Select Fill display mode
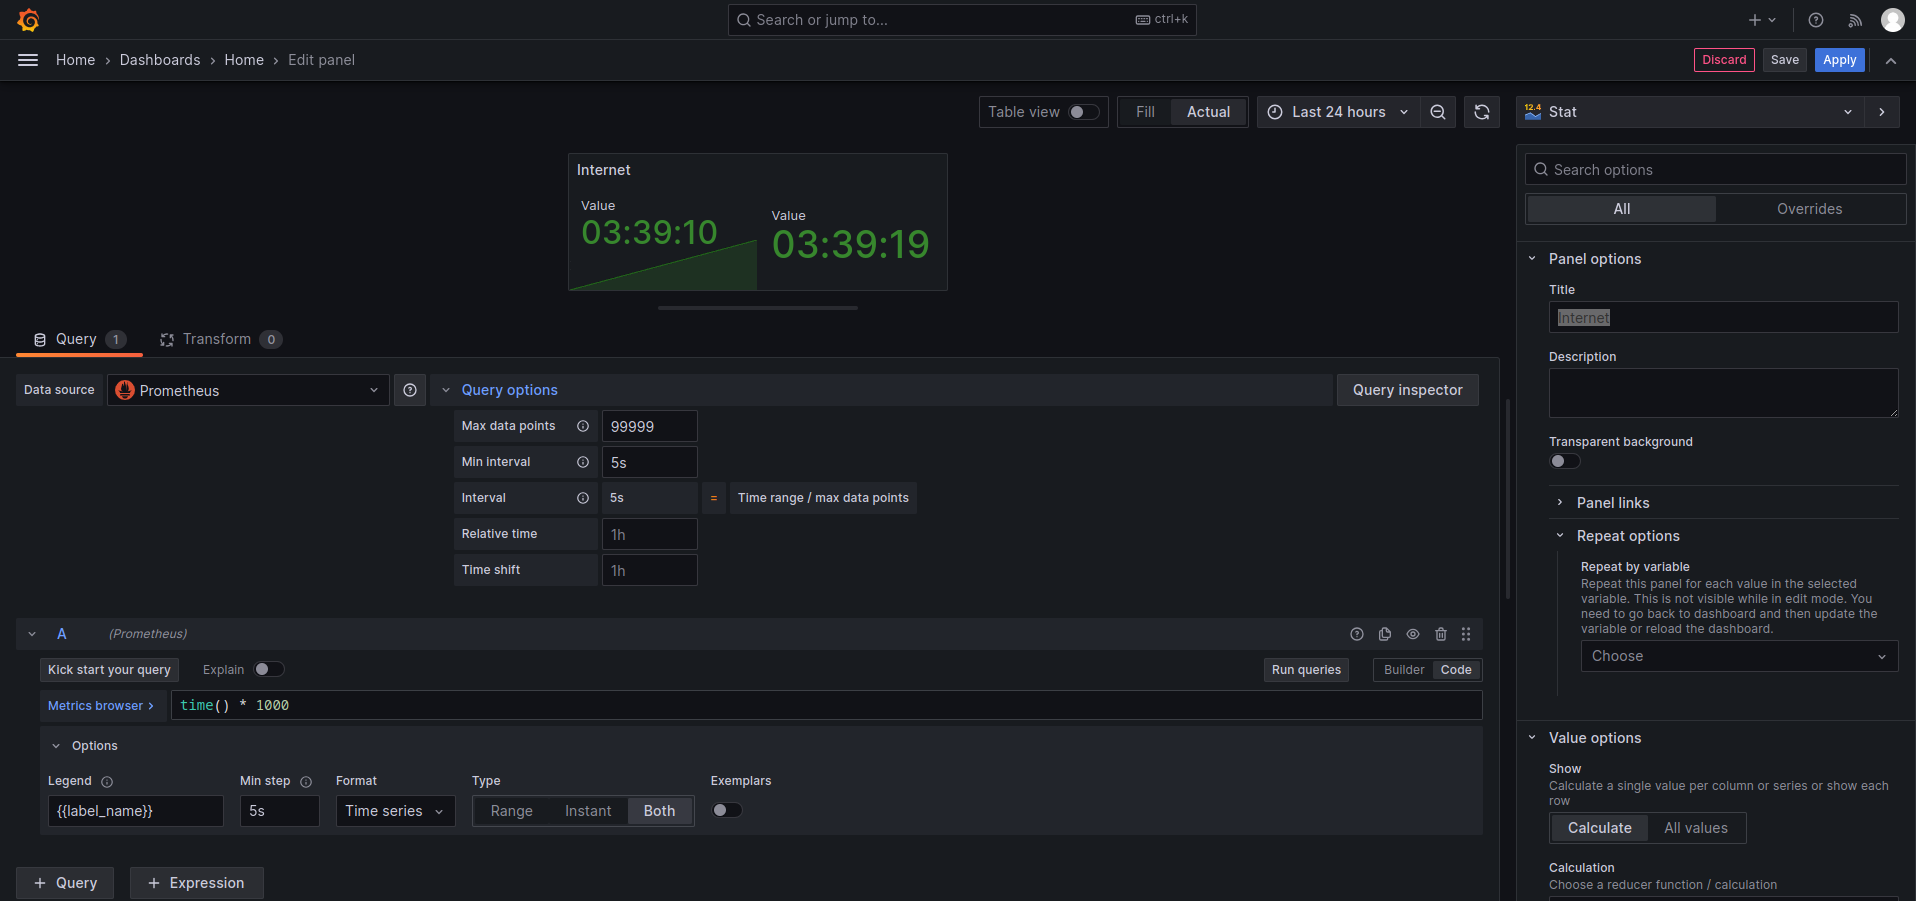This screenshot has width=1916, height=901. (x=1145, y=112)
